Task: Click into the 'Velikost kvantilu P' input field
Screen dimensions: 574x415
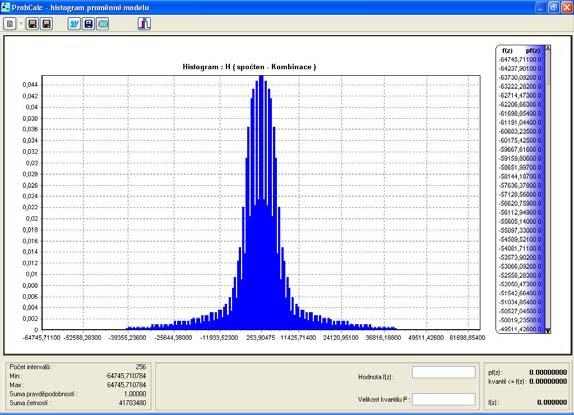Action: click(x=444, y=399)
